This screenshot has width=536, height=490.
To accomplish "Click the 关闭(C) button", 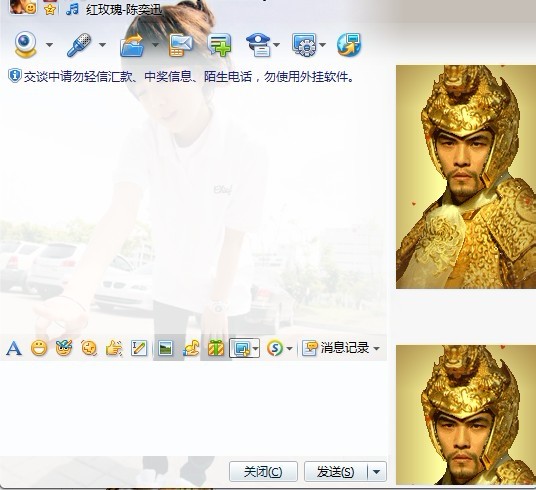I will [263, 472].
